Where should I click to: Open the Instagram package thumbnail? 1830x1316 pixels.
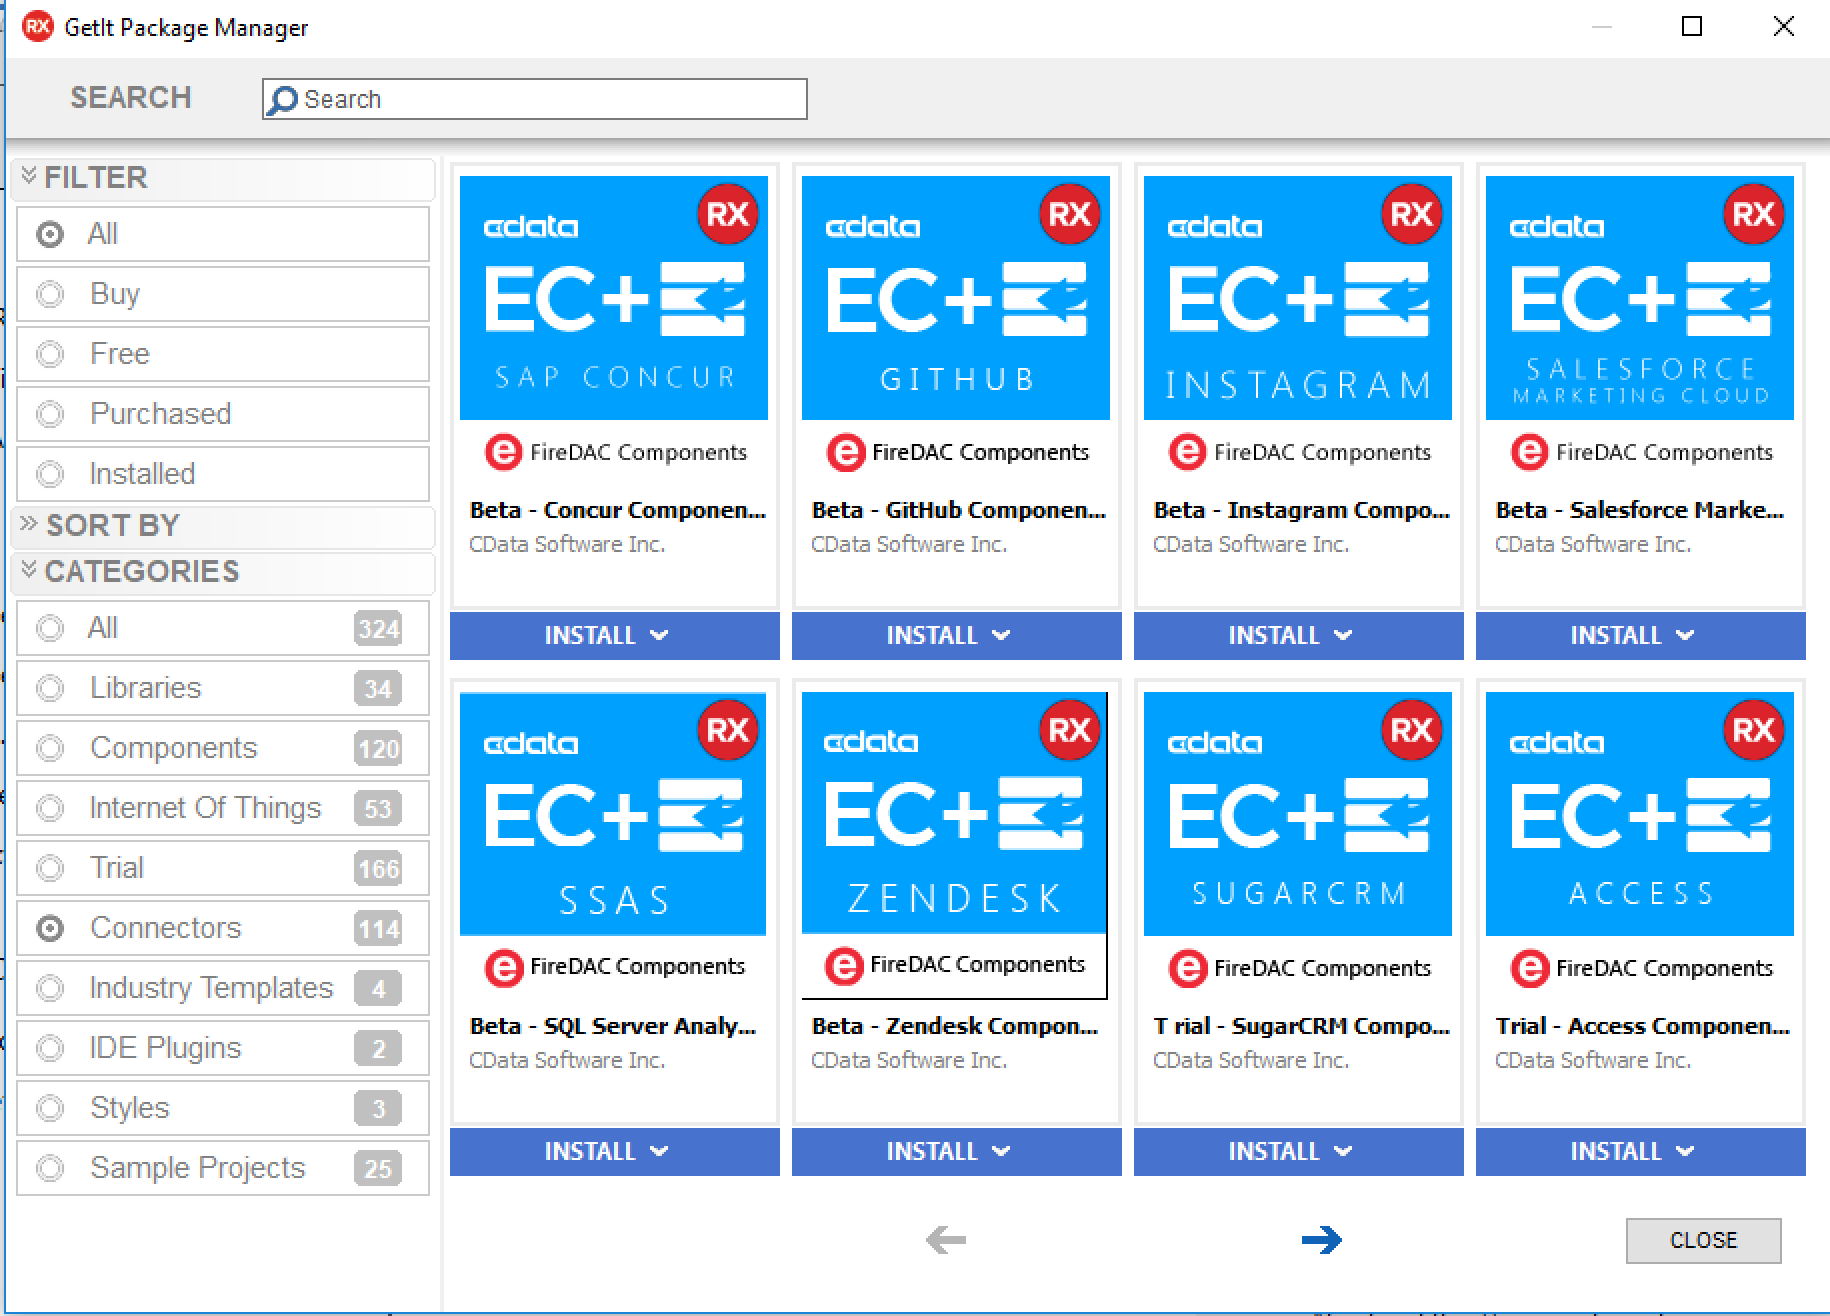point(1298,298)
